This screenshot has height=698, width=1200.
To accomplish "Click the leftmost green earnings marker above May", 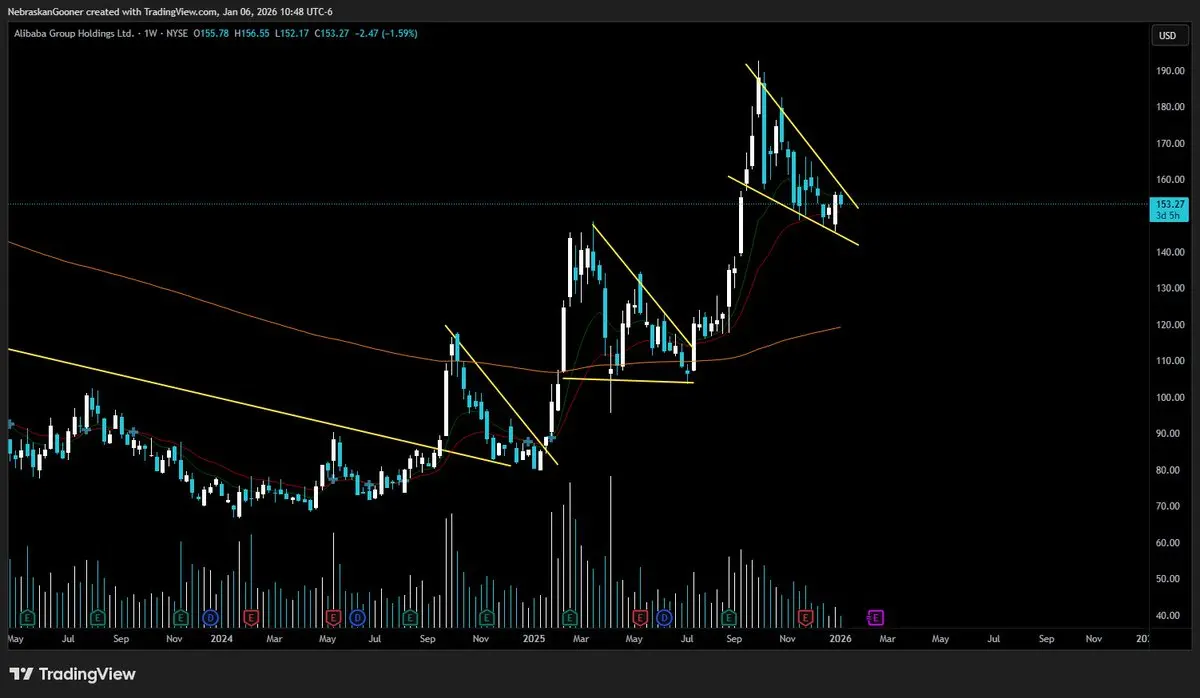I will point(26,617).
